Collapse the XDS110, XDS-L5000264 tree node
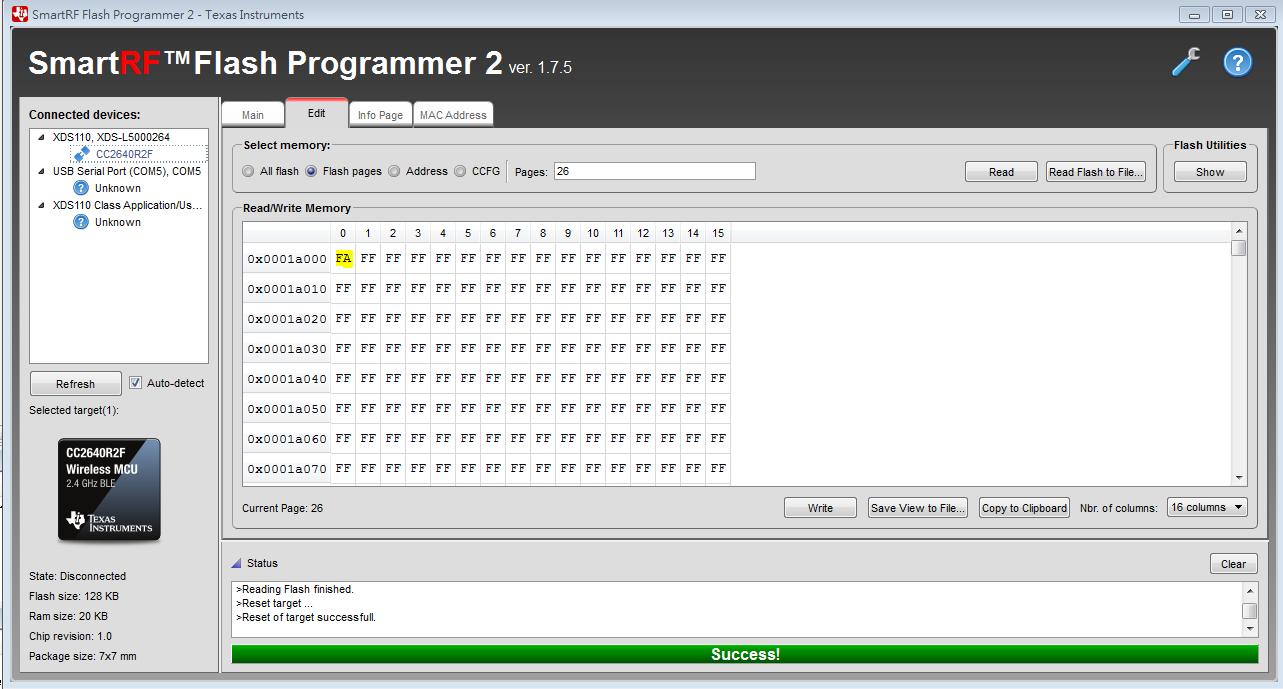 [x=41, y=137]
